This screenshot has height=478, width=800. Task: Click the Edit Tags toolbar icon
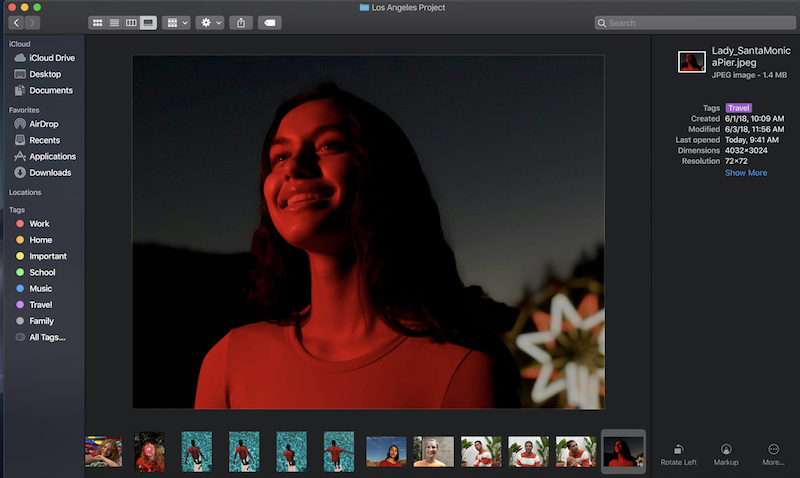[269, 22]
